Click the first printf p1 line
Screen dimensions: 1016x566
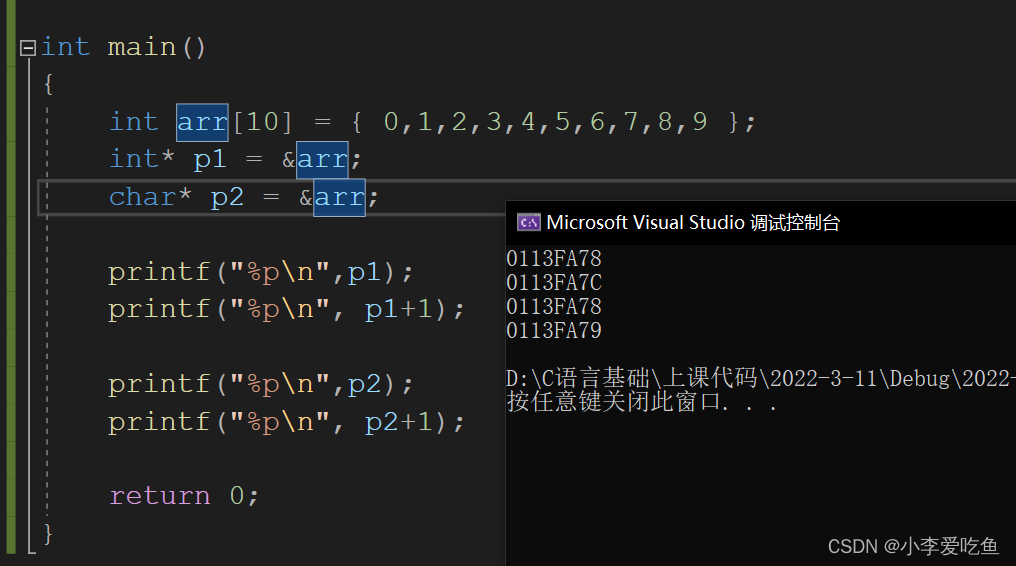pos(260,272)
